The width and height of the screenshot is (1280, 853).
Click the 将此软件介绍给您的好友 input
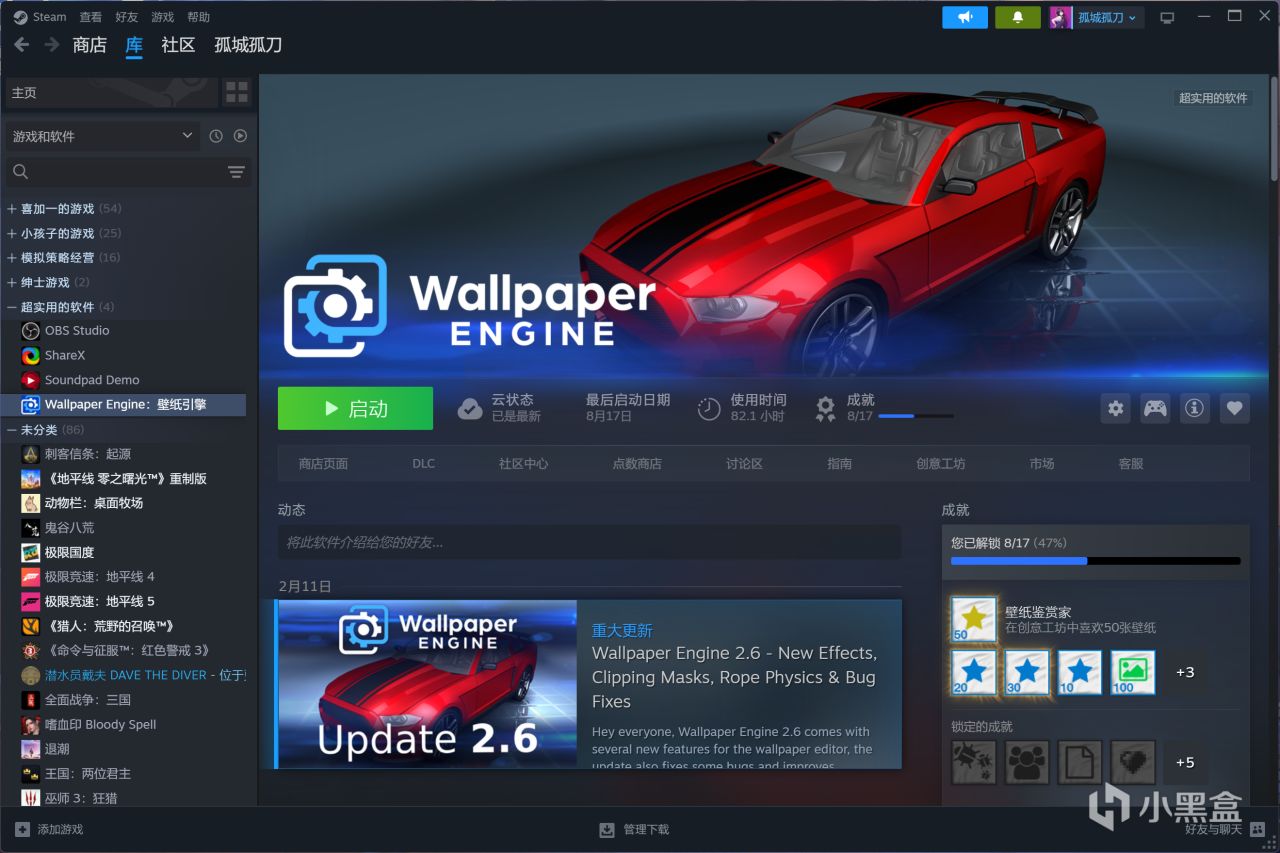(589, 542)
